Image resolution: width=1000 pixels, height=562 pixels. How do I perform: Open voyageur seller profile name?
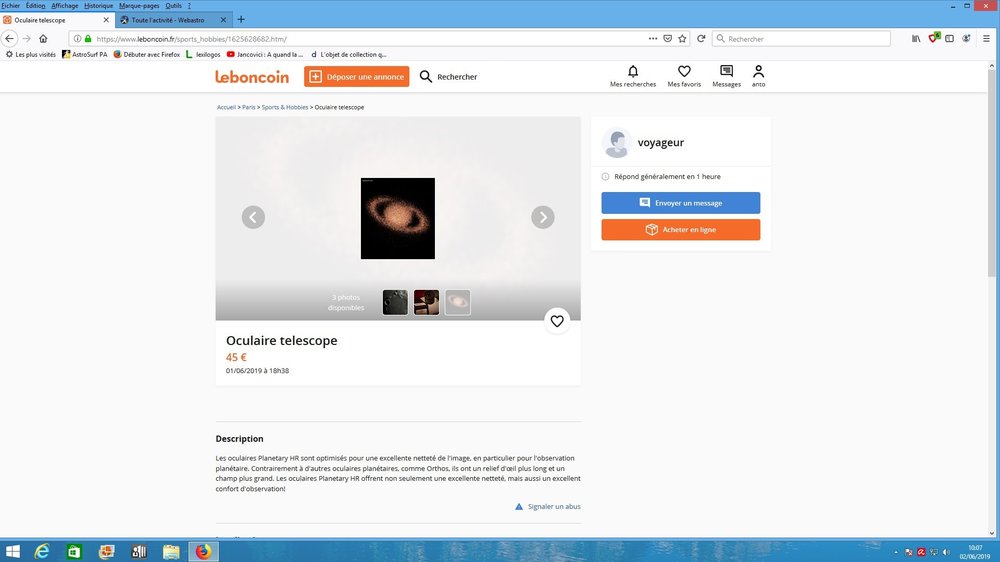click(x=661, y=142)
